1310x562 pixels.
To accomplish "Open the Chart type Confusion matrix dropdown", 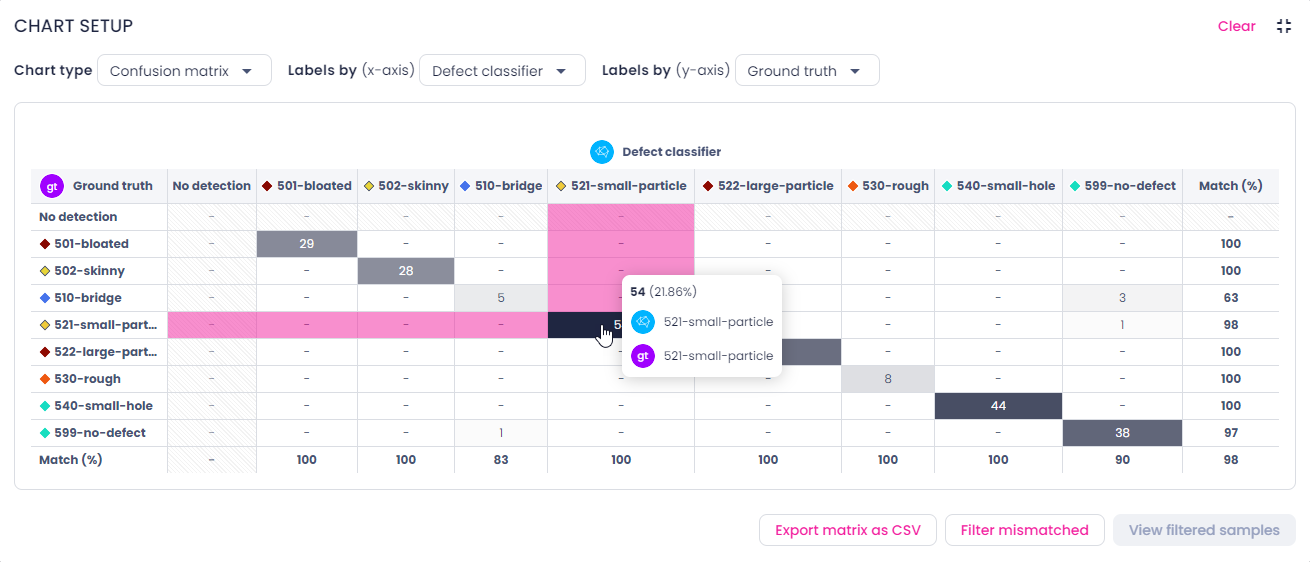I will tap(184, 70).
